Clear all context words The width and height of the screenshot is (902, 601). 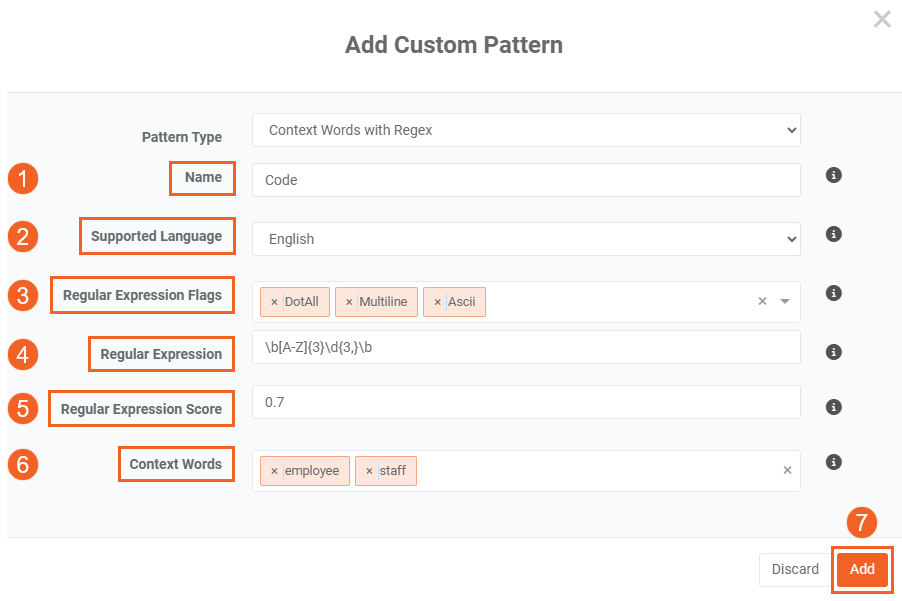point(787,470)
